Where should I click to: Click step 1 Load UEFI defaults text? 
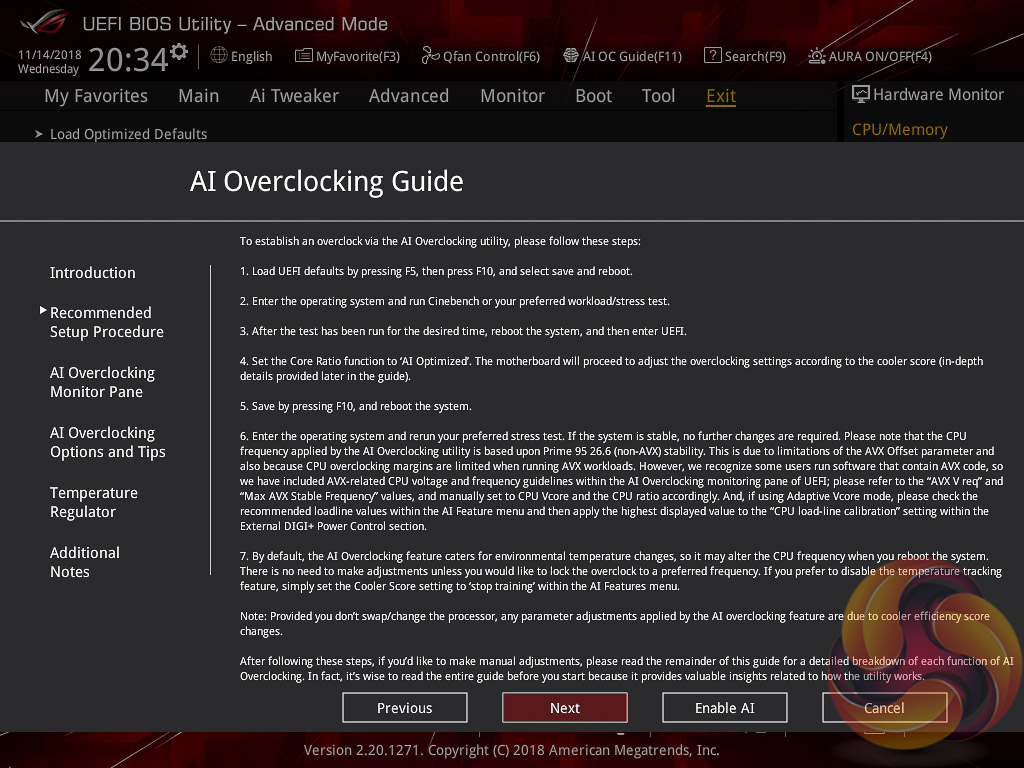point(436,271)
